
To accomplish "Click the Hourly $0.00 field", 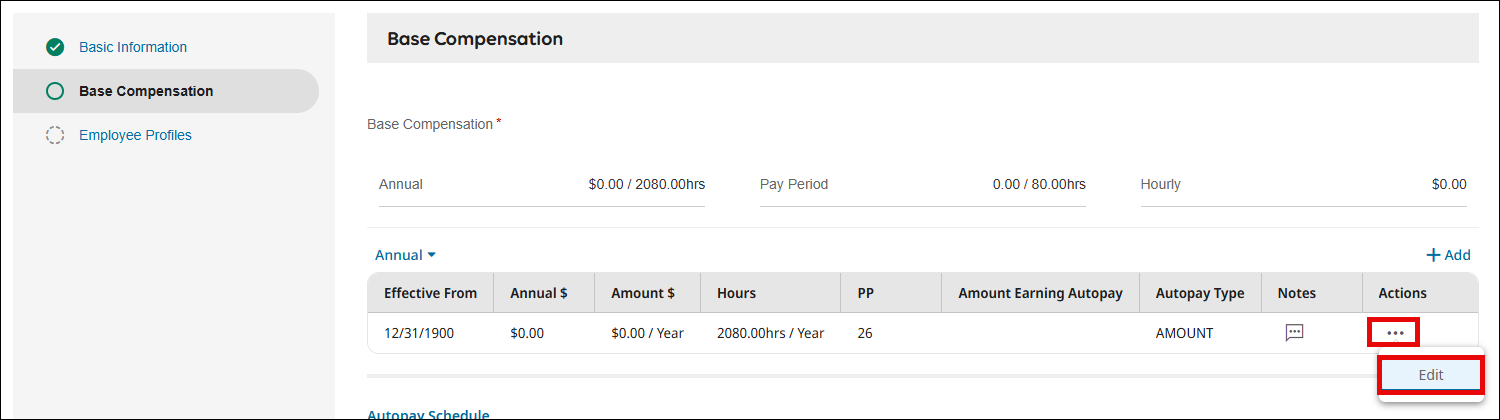I will 1303,185.
